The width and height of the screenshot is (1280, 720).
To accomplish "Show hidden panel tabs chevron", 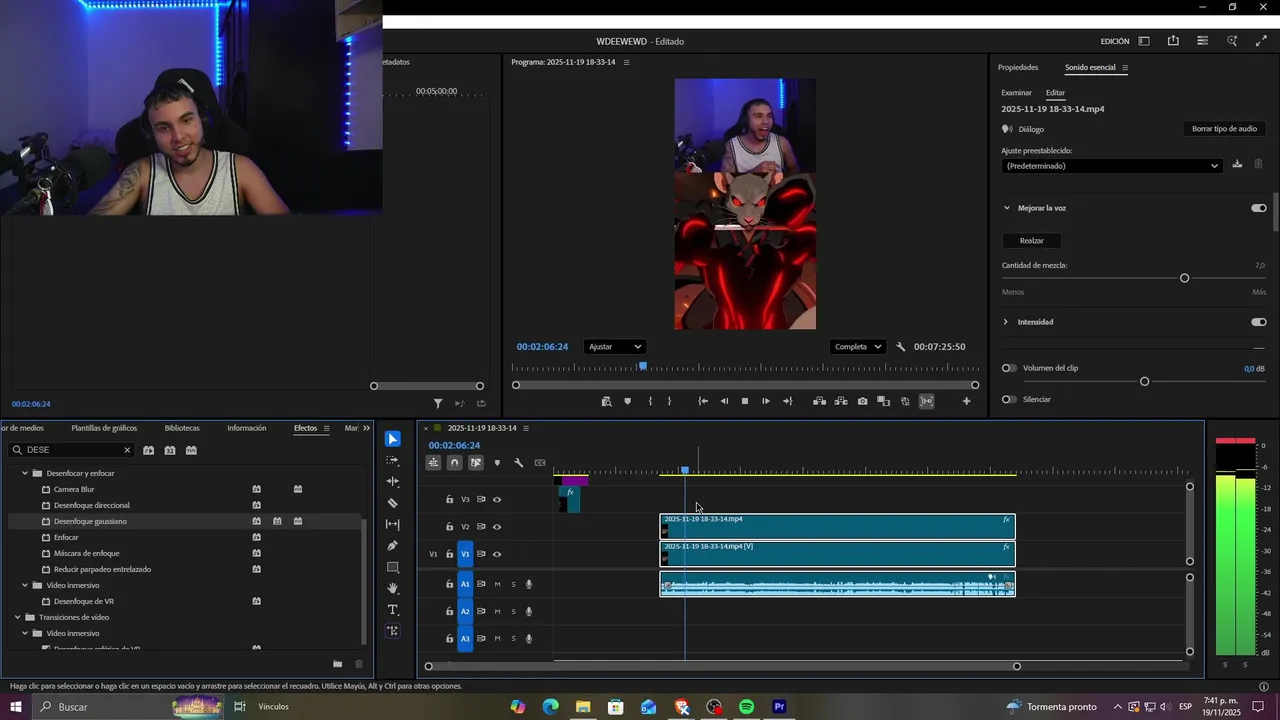I will pos(366,428).
